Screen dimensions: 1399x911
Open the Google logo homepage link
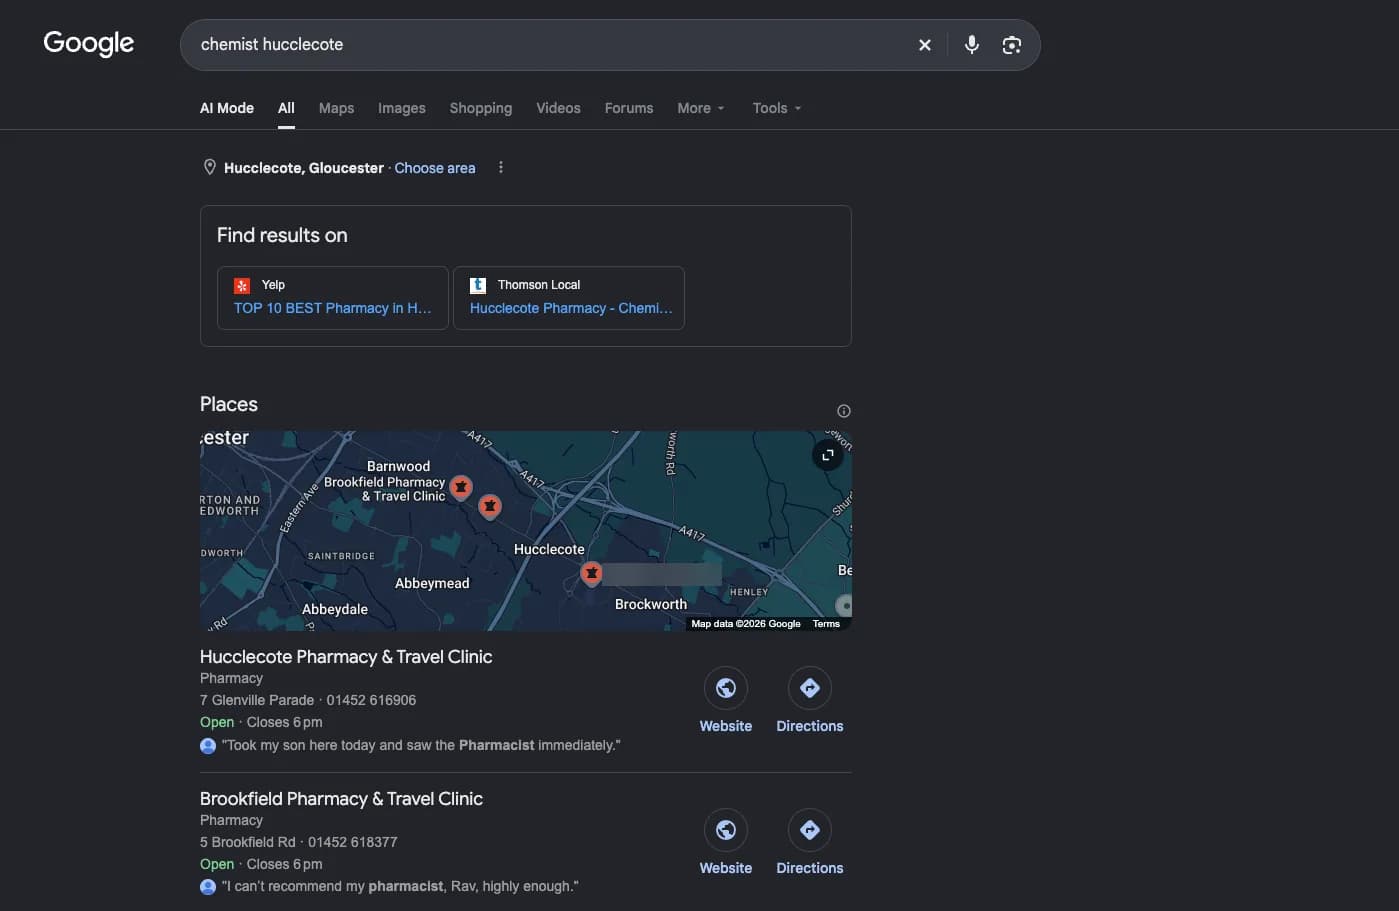[89, 43]
